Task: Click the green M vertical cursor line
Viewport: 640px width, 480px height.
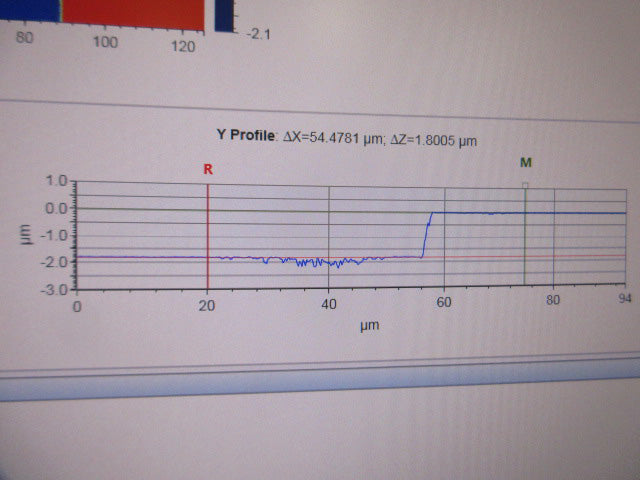Action: [x=525, y=240]
